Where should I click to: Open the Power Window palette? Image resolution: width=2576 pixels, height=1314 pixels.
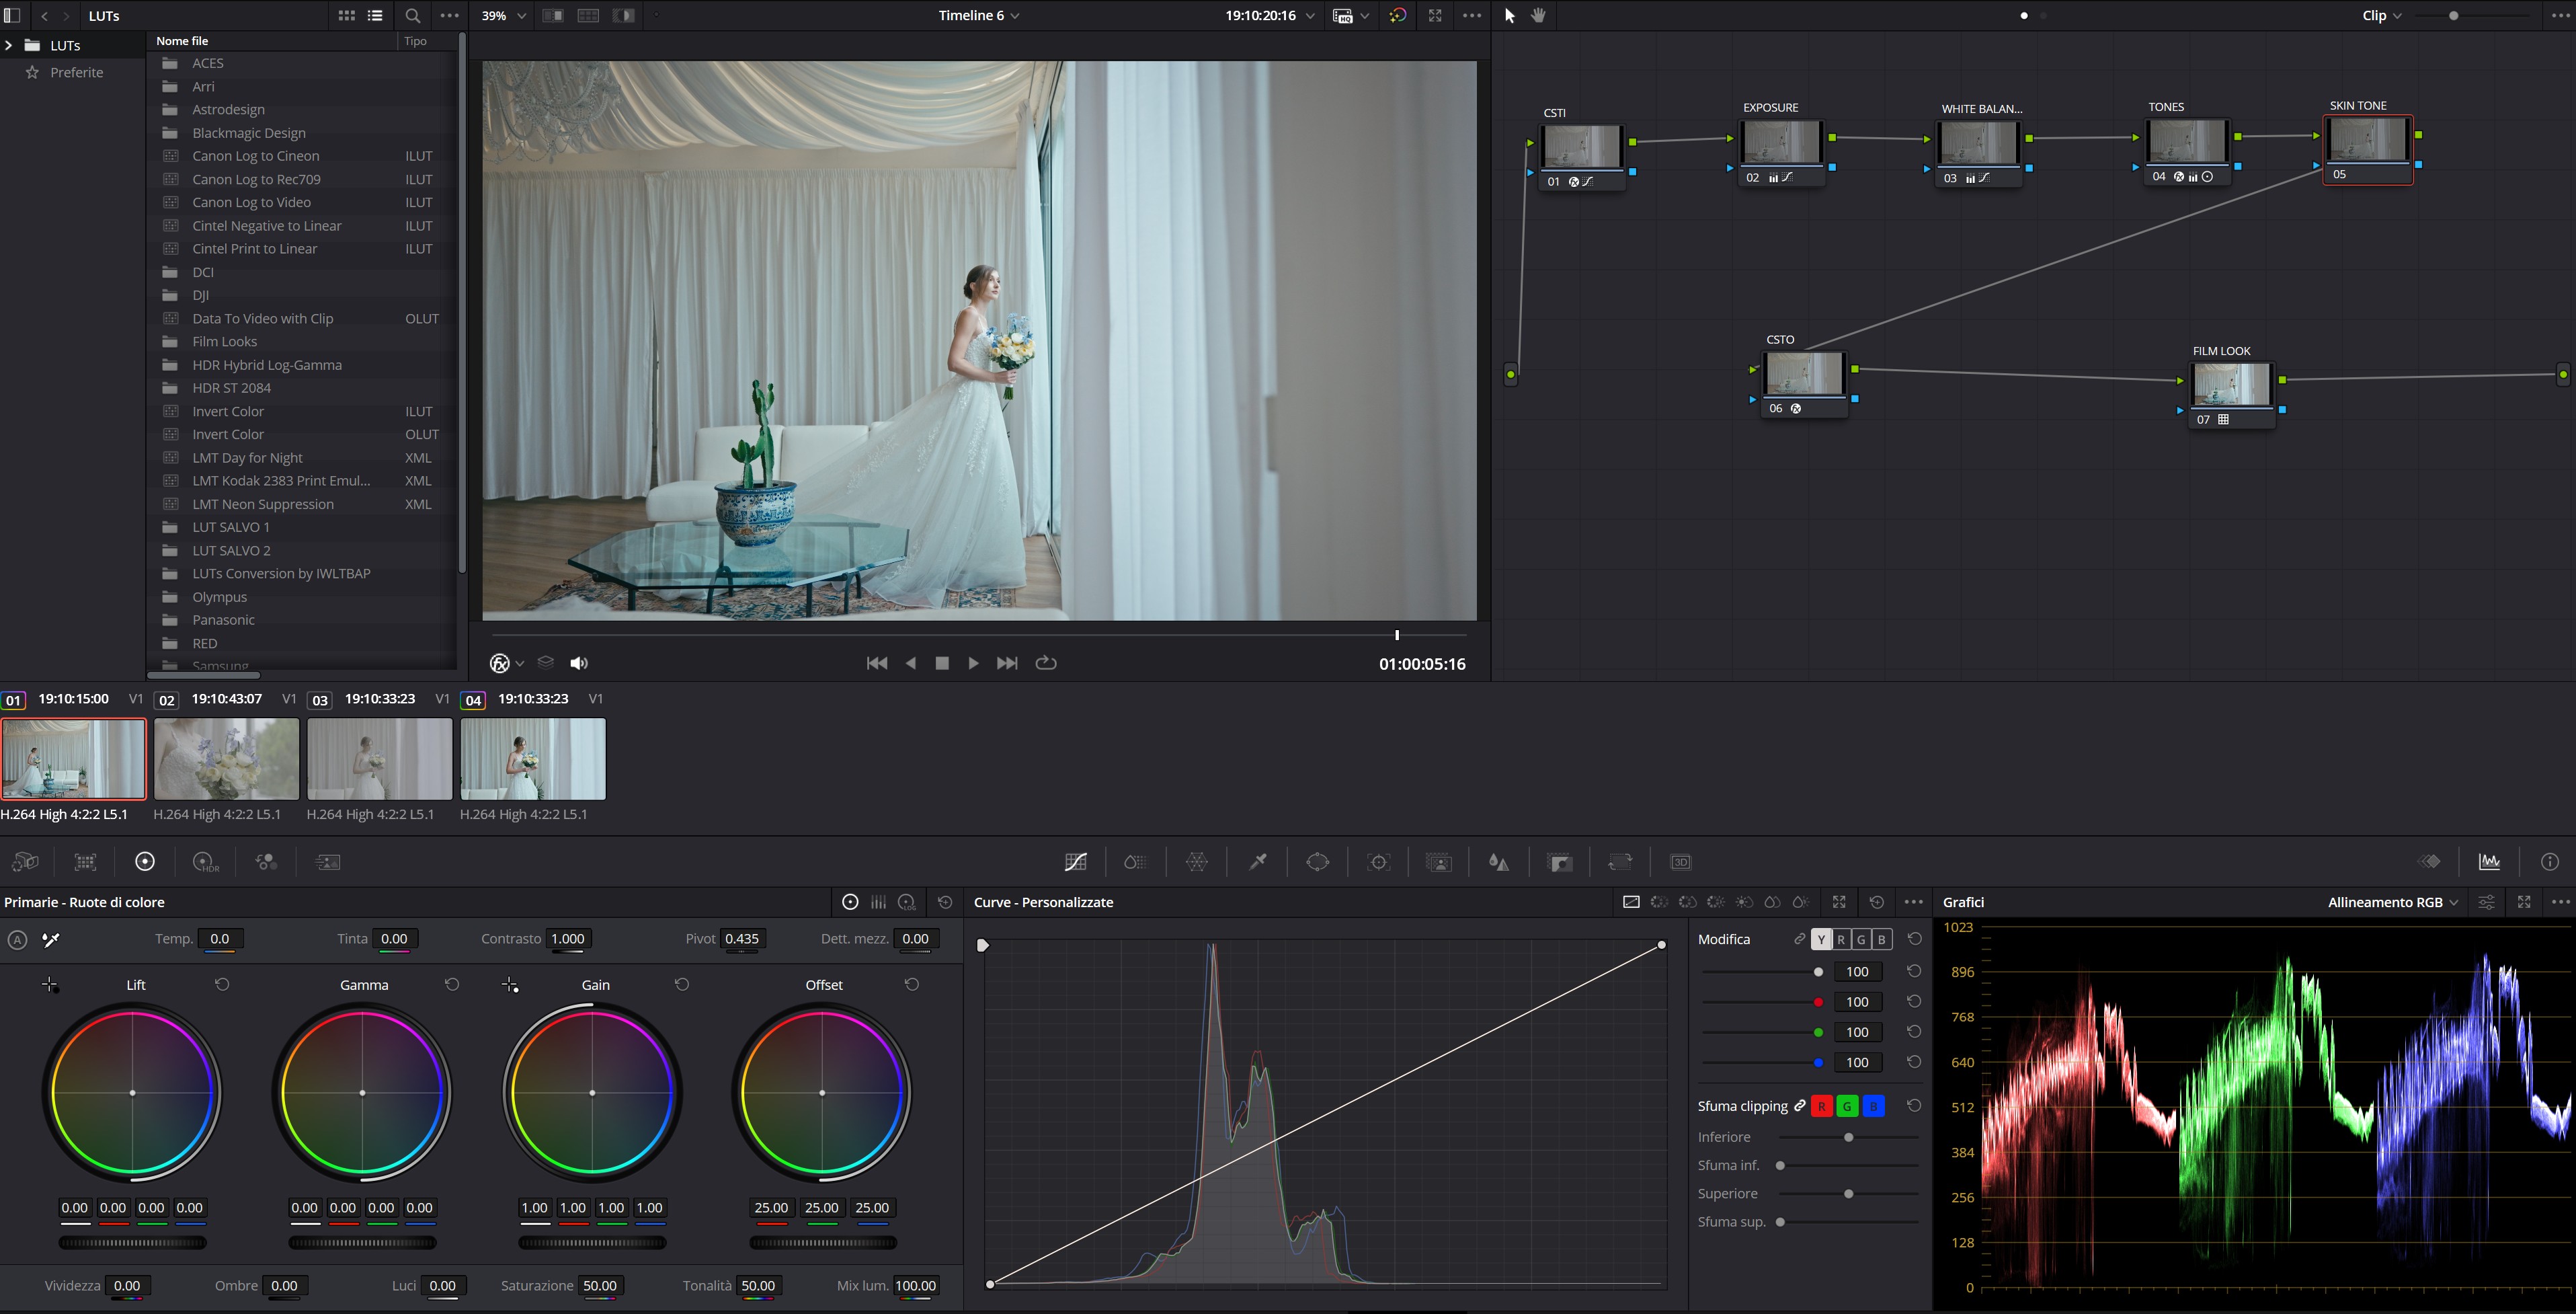click(1318, 862)
